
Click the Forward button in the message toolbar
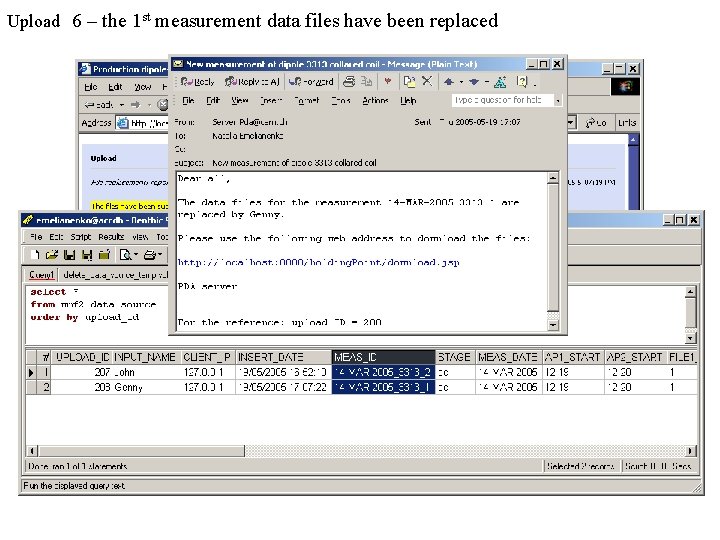click(x=311, y=82)
